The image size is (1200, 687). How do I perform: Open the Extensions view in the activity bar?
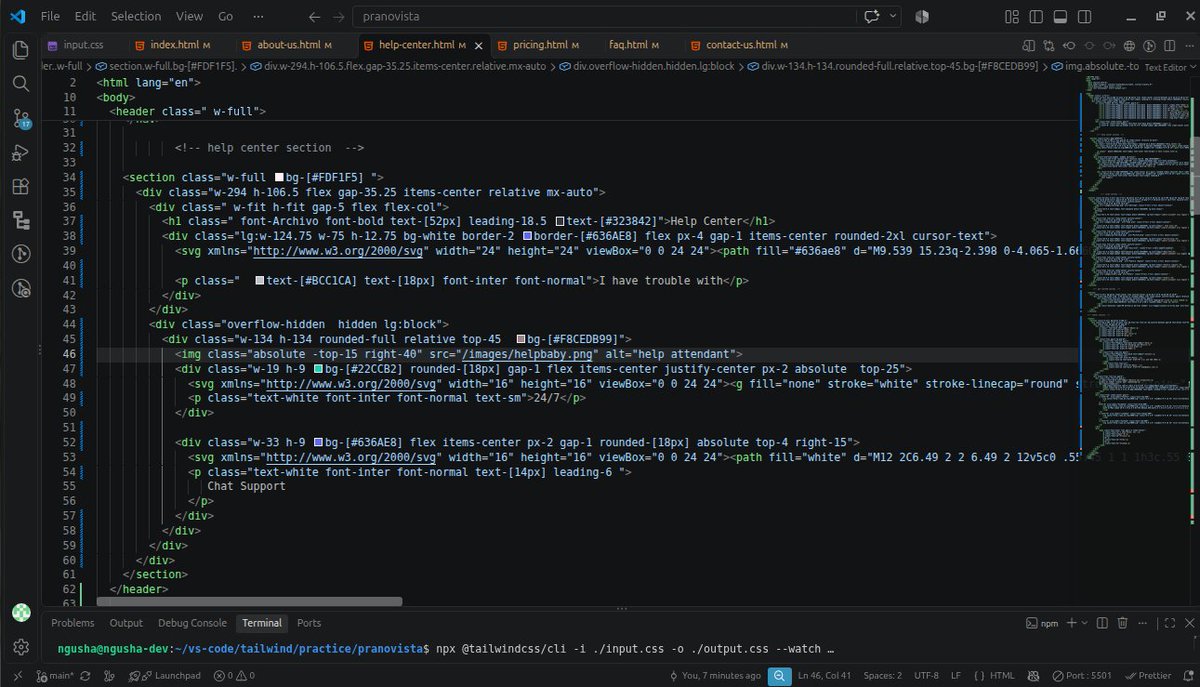[20, 187]
